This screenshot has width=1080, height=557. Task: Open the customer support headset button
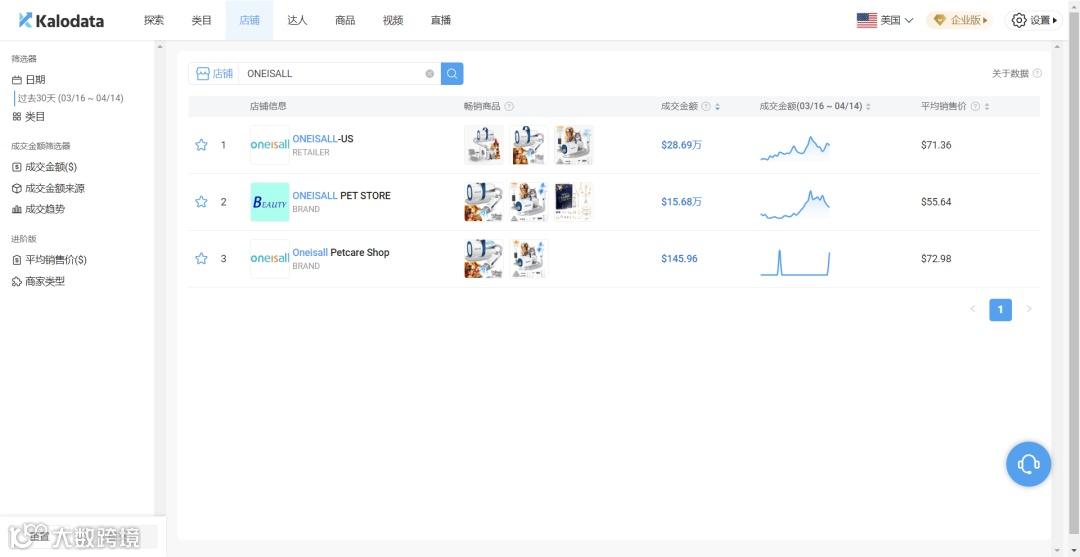(x=1028, y=464)
